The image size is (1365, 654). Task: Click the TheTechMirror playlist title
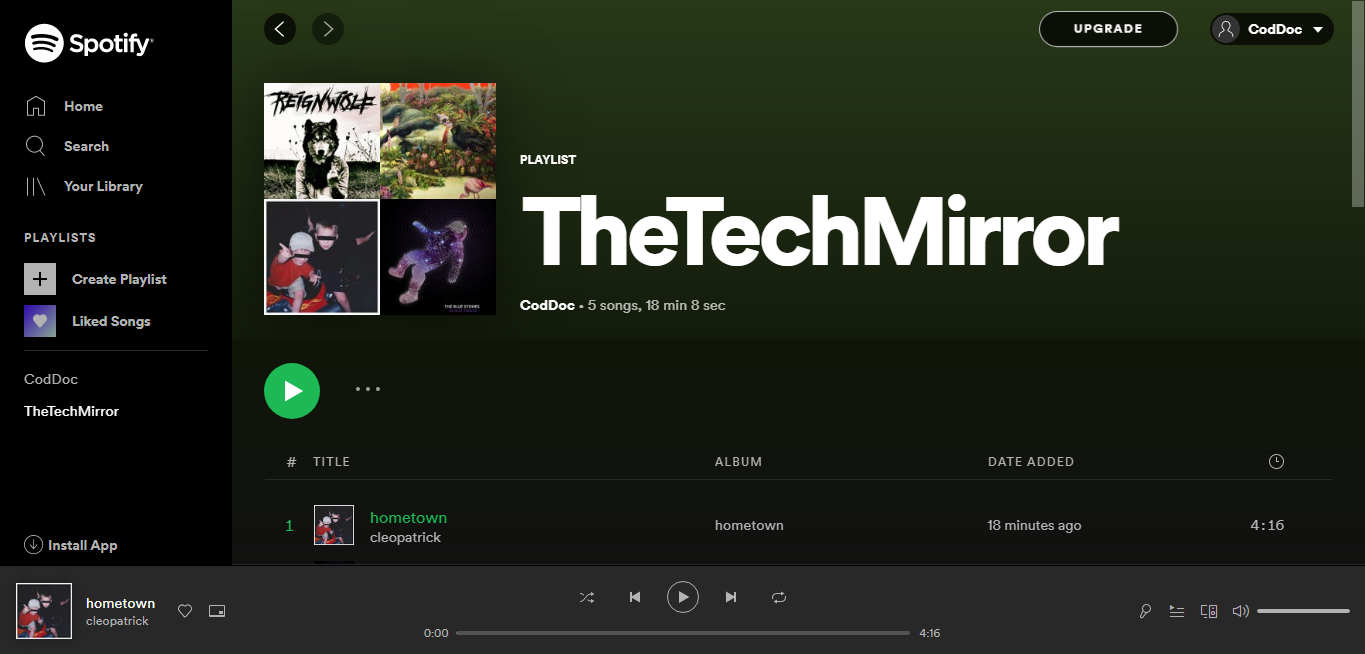(820, 231)
